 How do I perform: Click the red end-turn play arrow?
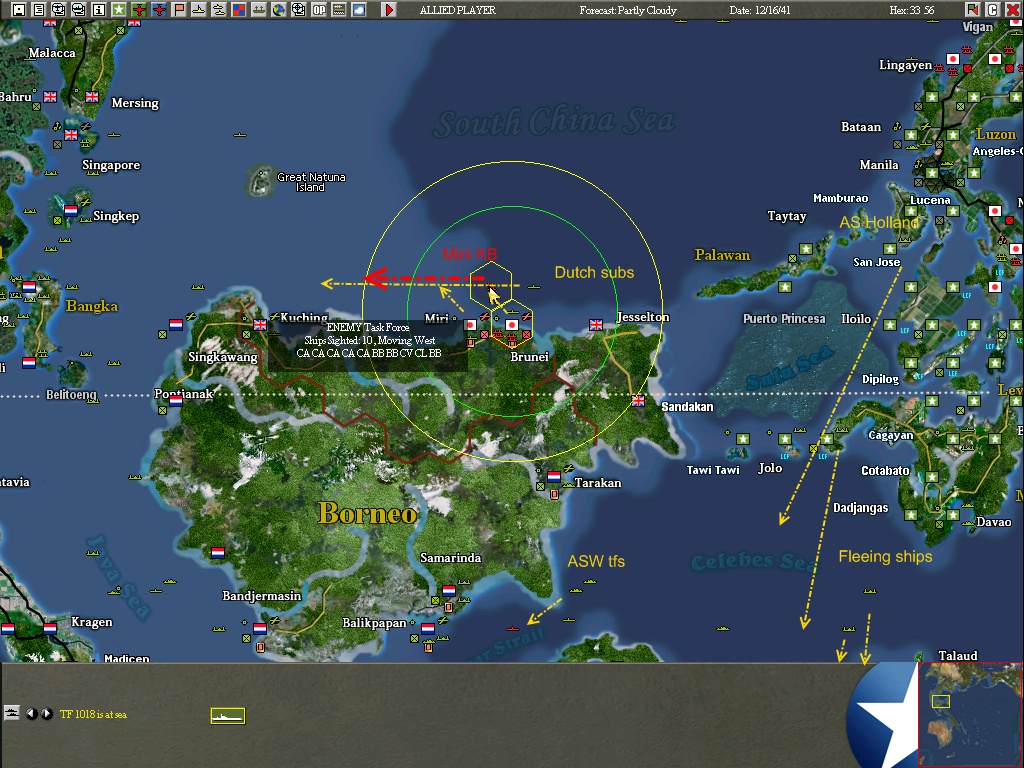pos(389,9)
